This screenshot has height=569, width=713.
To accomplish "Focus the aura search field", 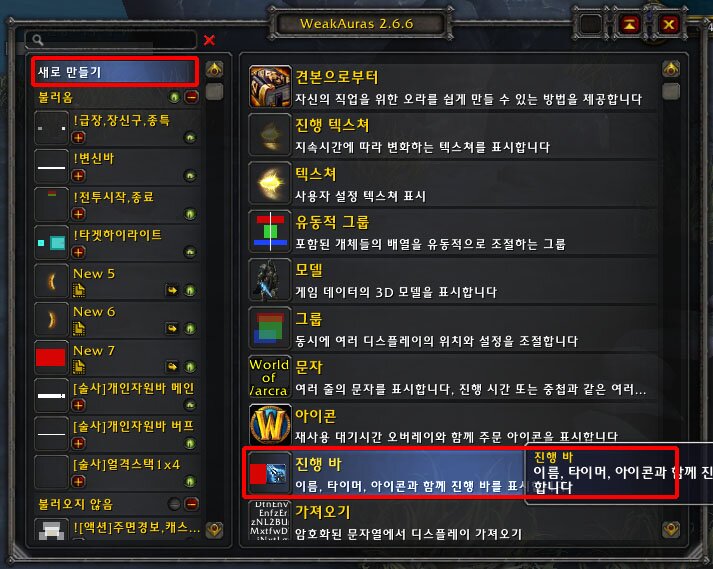I will point(111,40).
